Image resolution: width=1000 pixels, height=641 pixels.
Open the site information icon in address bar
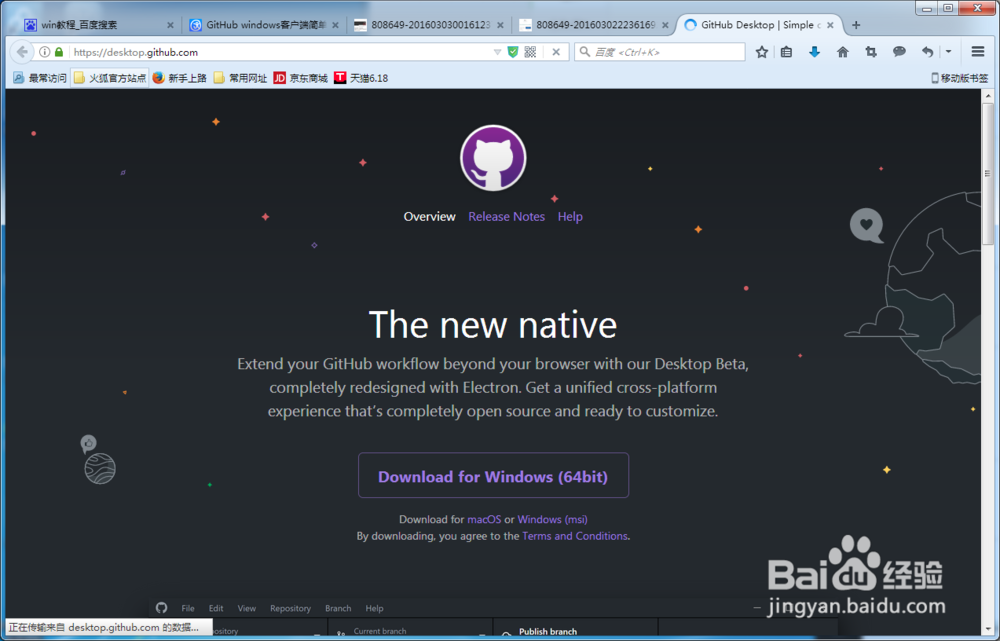click(45, 52)
